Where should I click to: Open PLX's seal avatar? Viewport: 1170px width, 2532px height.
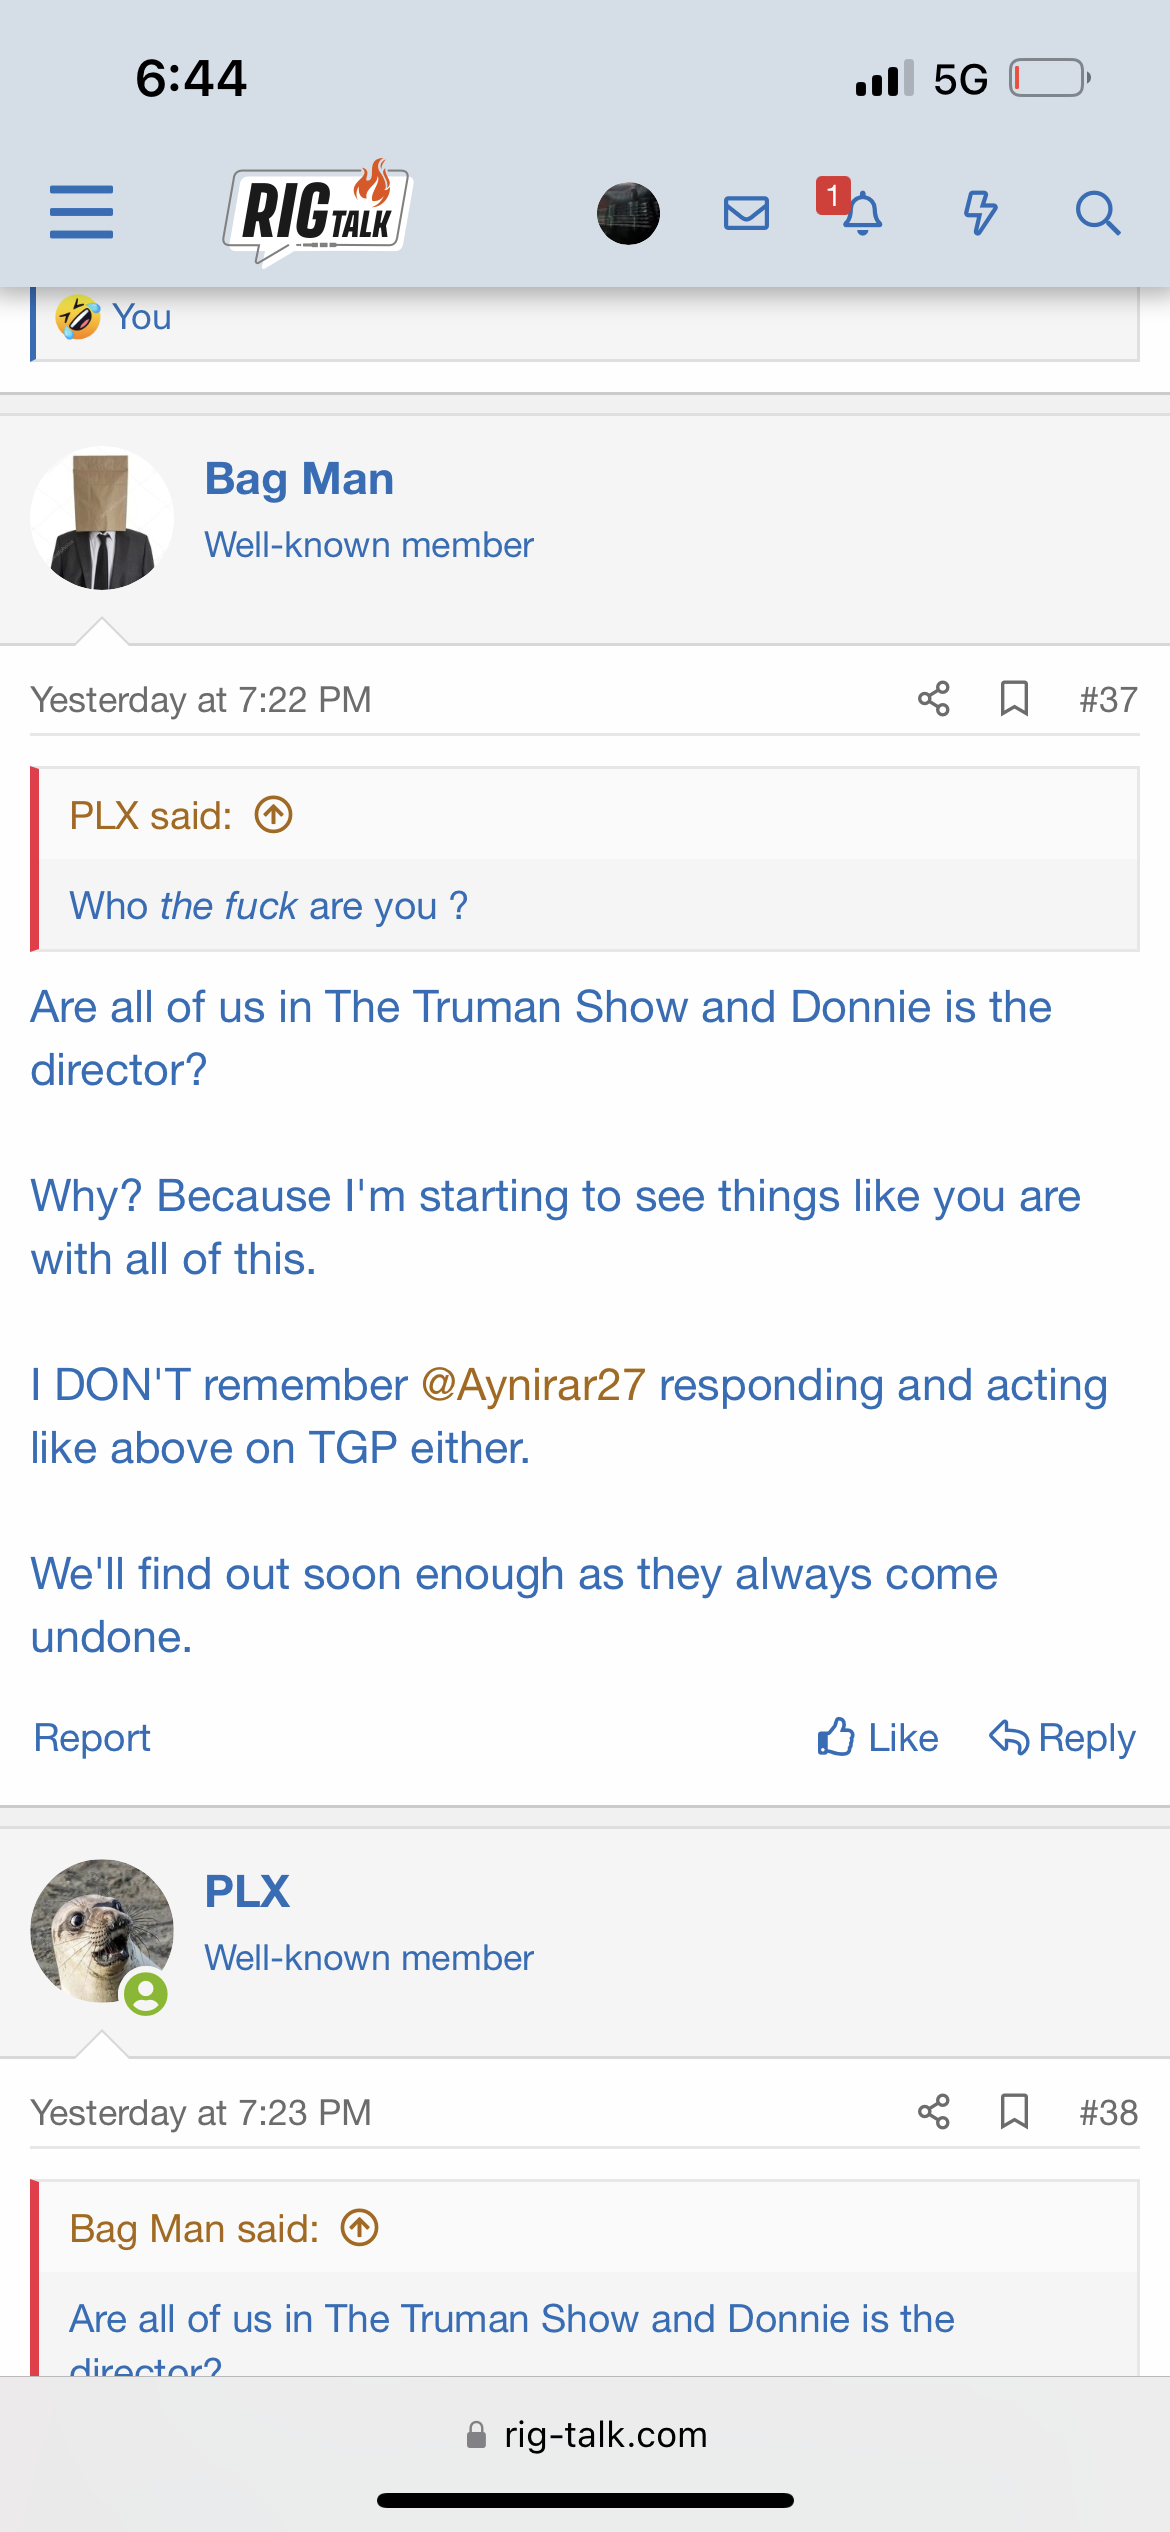(x=101, y=1930)
